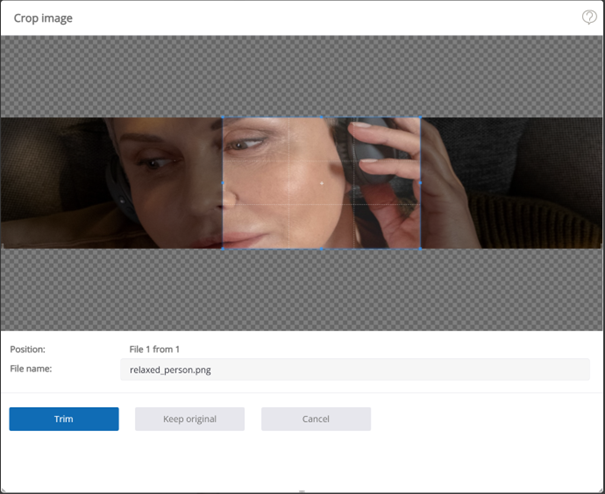Screen dimensions: 605x494
Task: Click the bottom-left crop handle
Action: point(222,248)
